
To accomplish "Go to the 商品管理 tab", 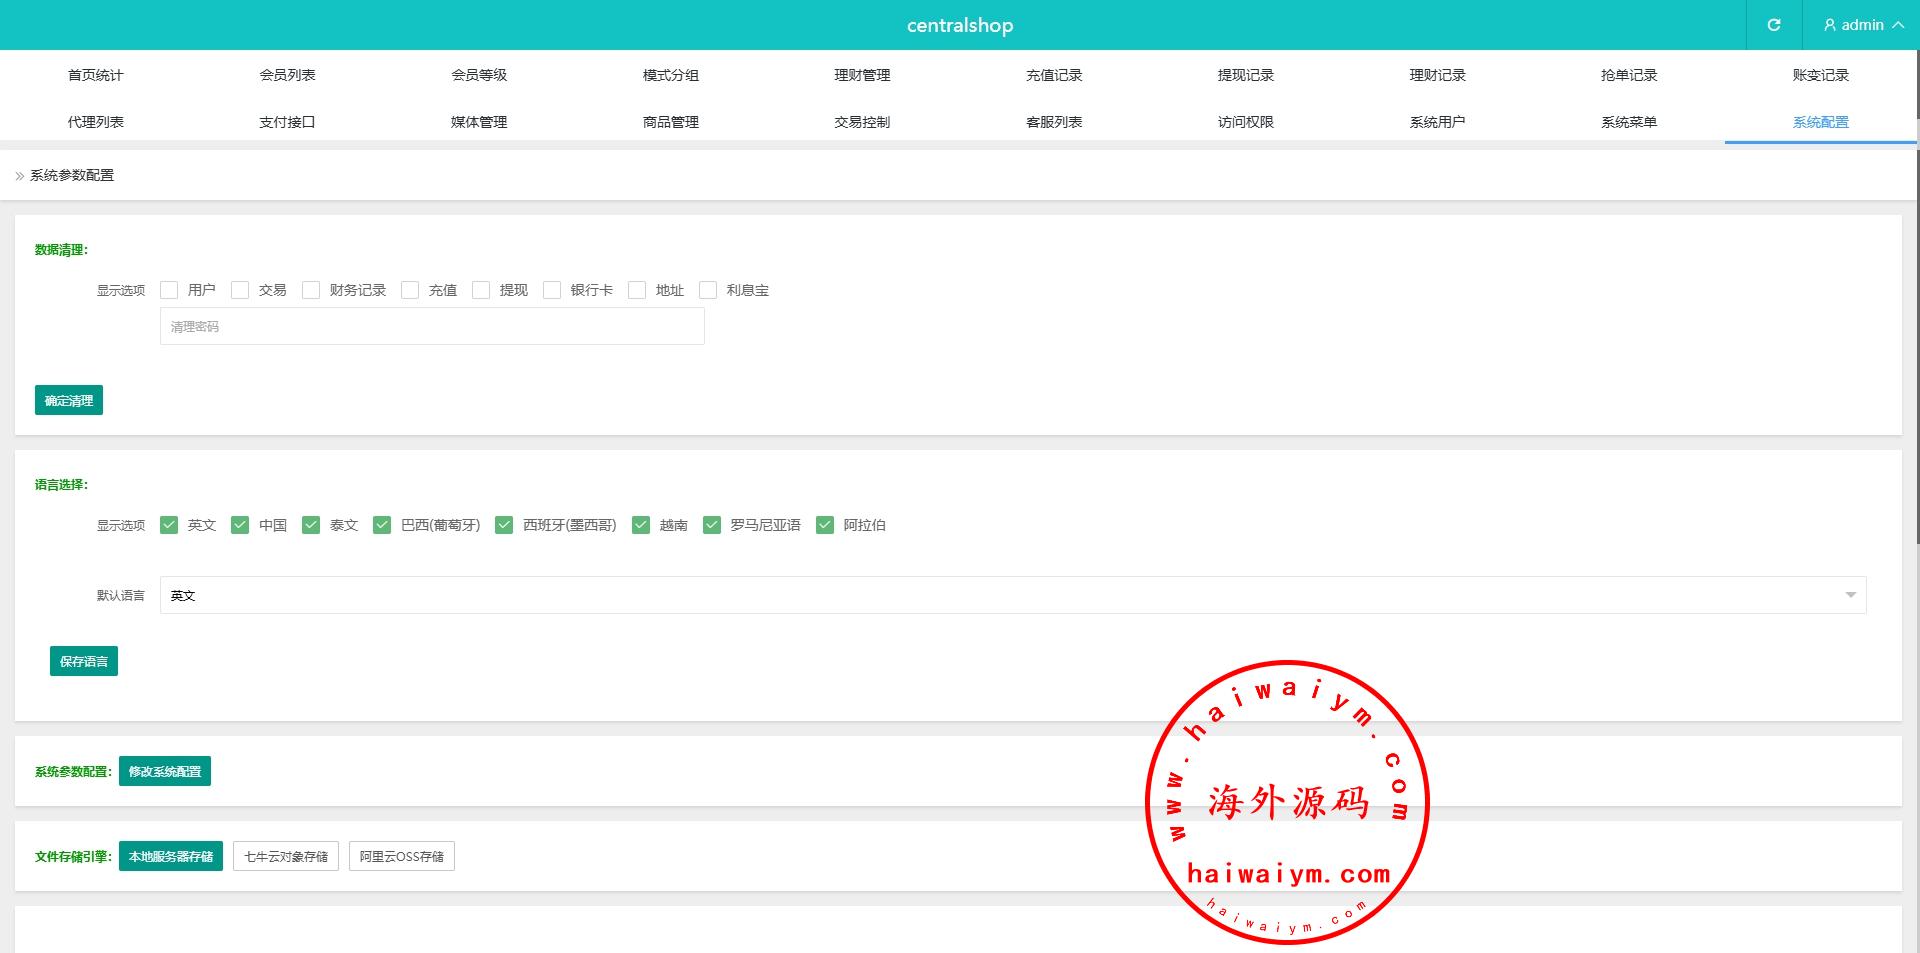I will click(x=670, y=122).
